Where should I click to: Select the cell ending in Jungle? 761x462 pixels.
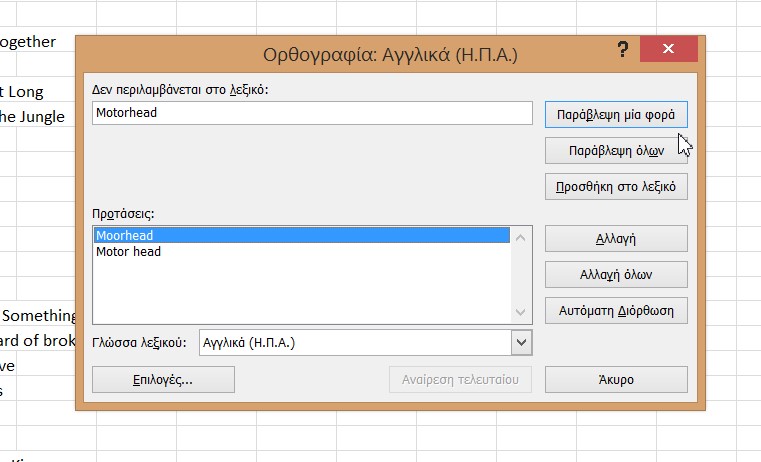pos(35,116)
